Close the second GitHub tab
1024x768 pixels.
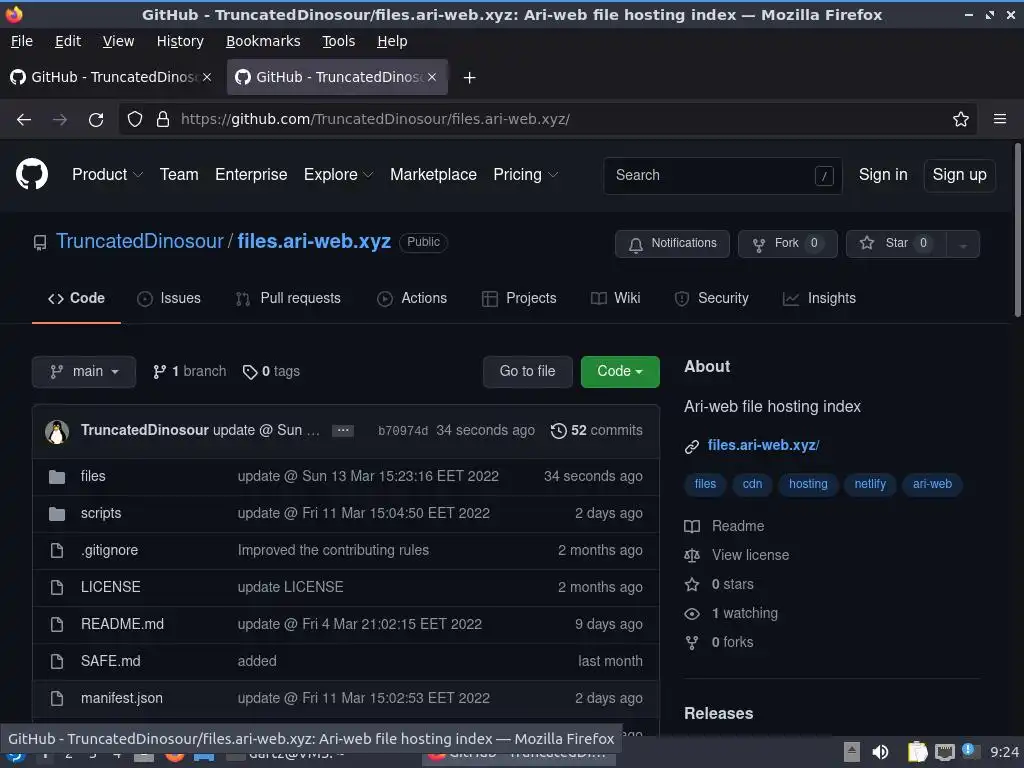point(432,77)
